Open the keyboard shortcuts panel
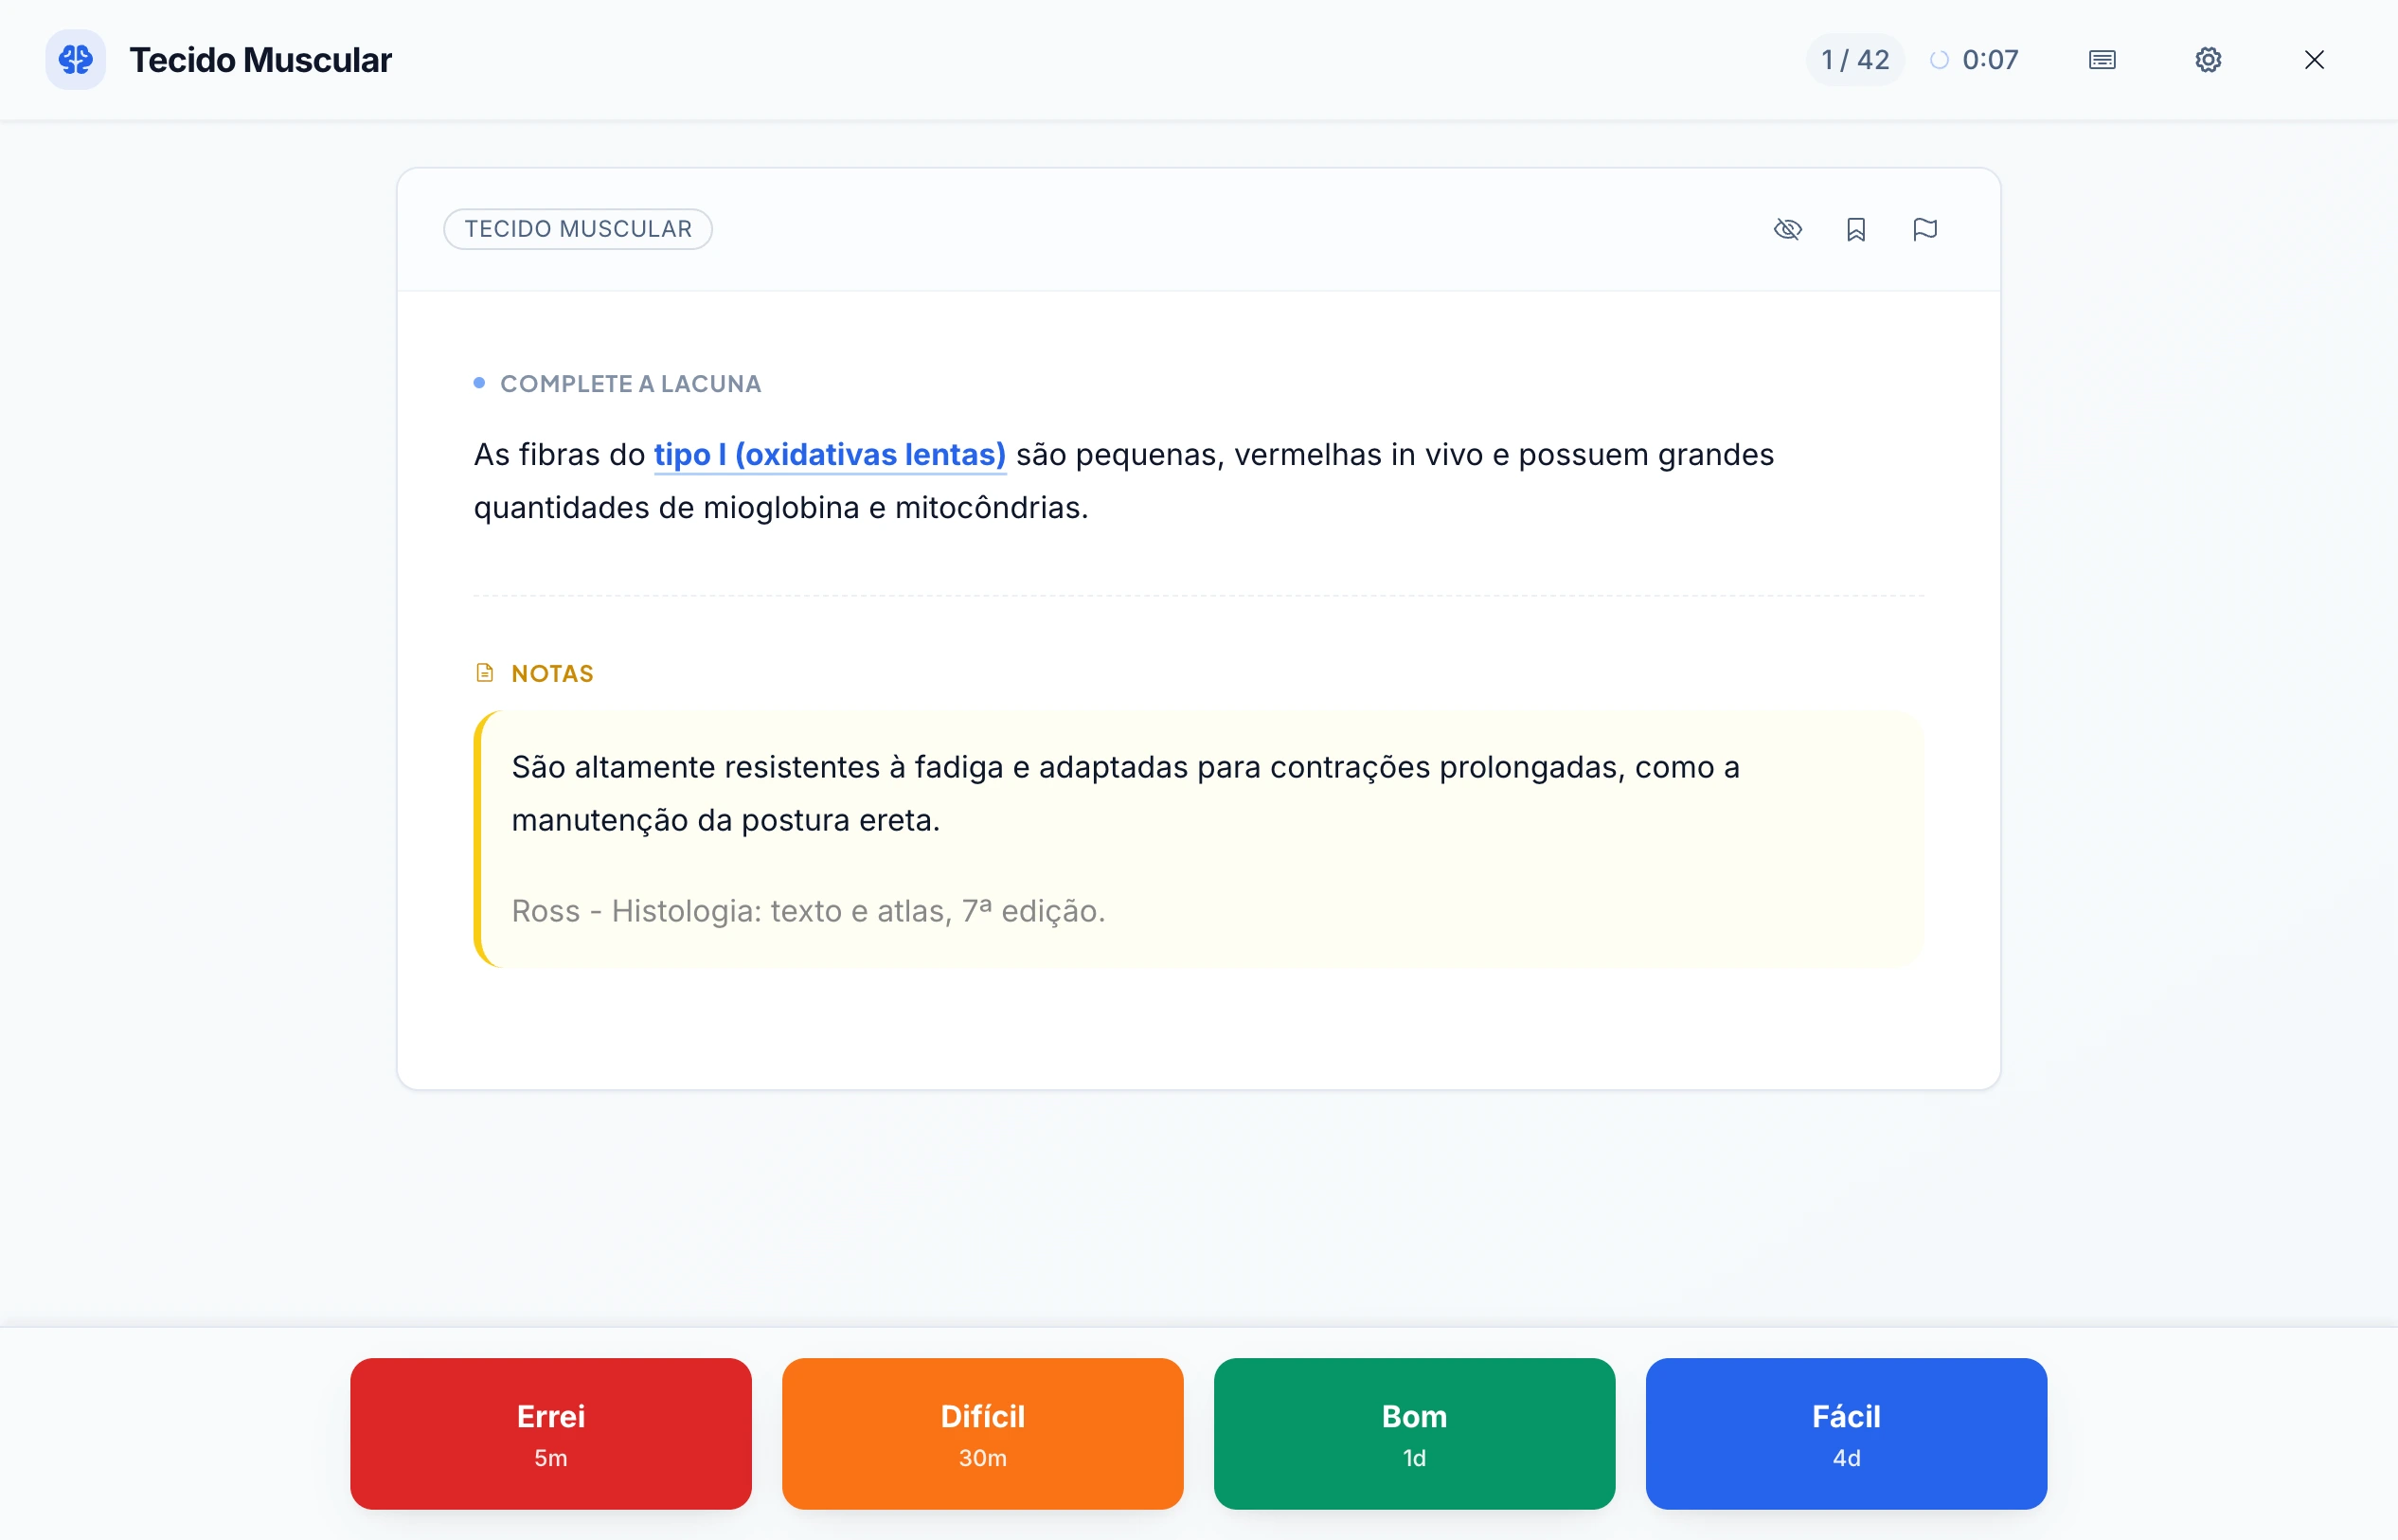This screenshot has width=2398, height=1540. tap(2102, 59)
